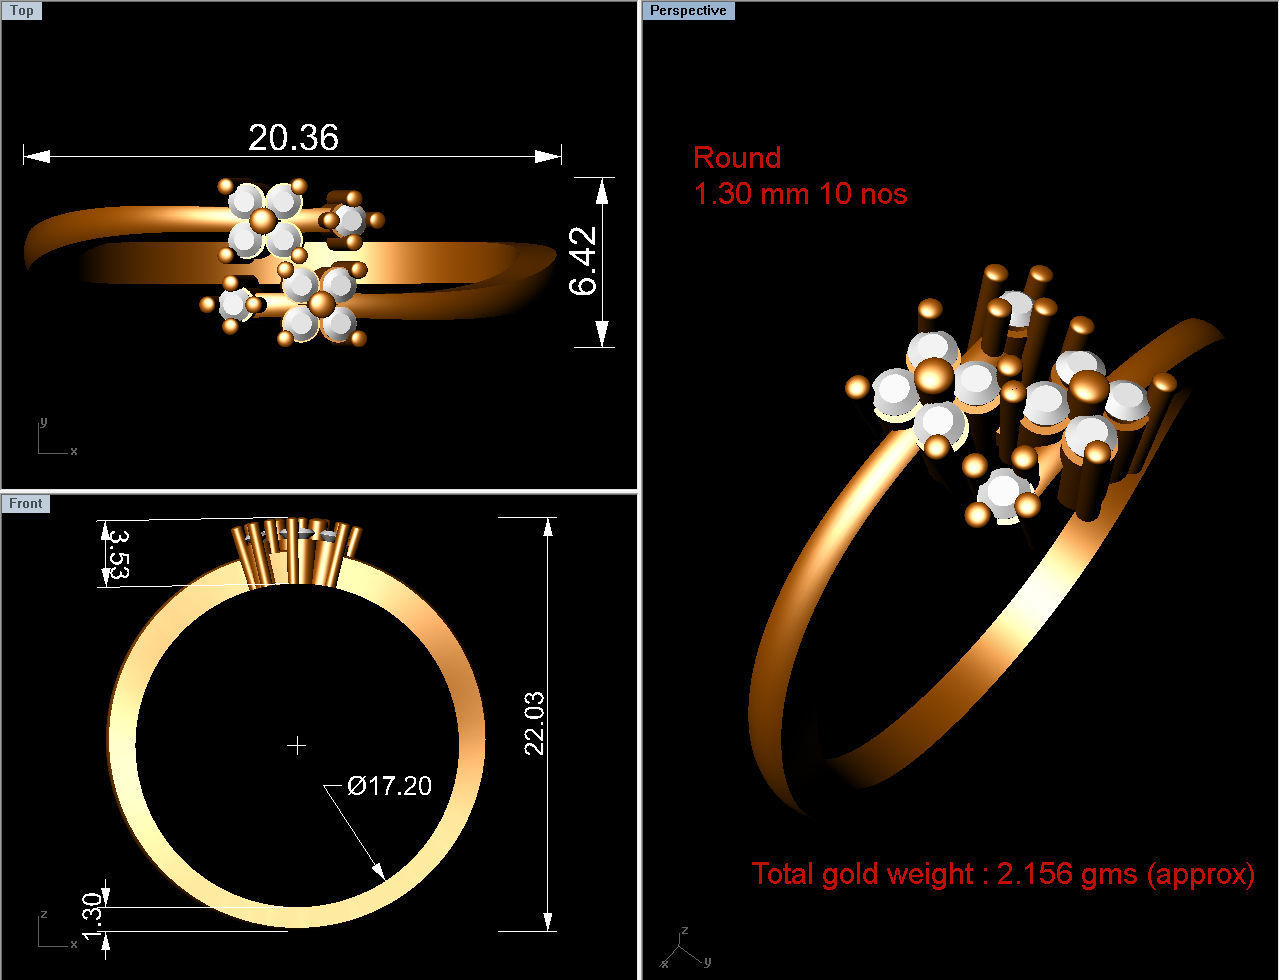This screenshot has height=980, width=1280.
Task: Click the Ø17.20 diameter dimension
Action: pyautogui.click(x=390, y=786)
